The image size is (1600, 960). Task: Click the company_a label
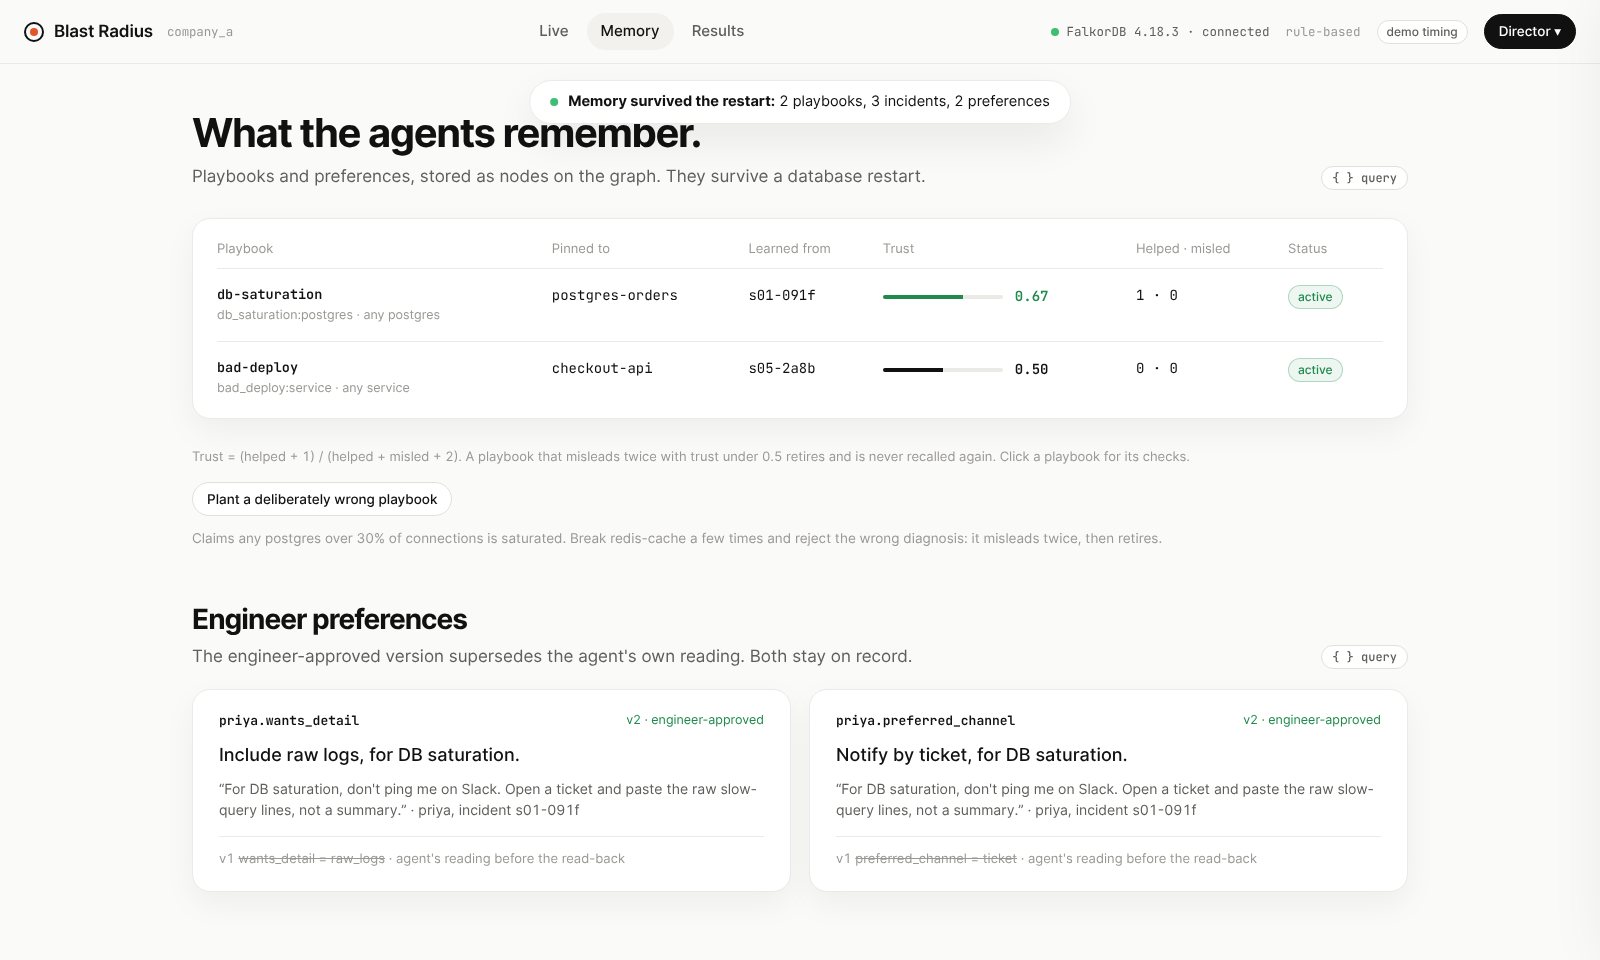[200, 32]
